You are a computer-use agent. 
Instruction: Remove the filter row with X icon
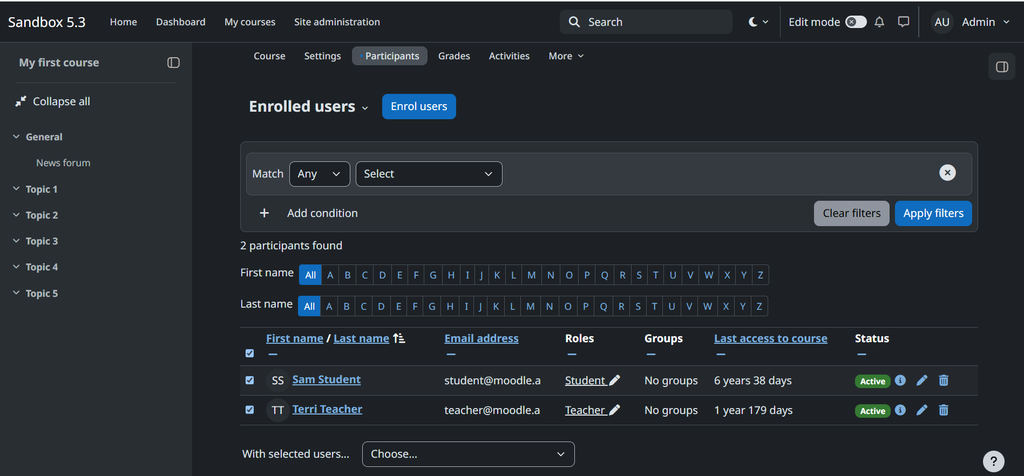948,172
